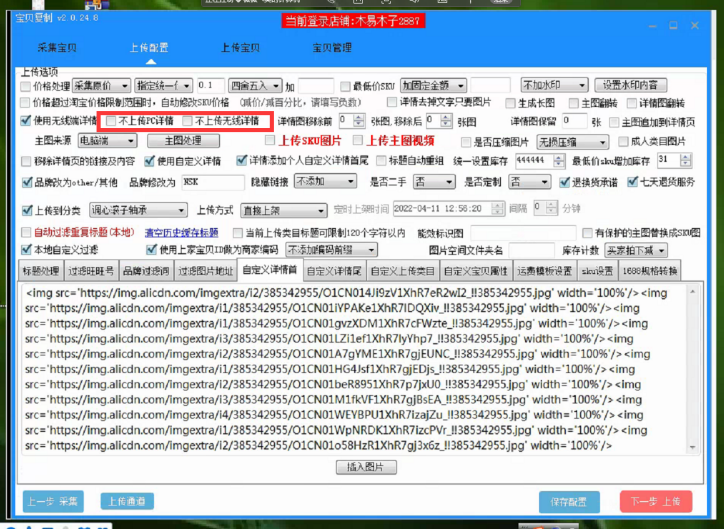Open the 宝贝管理 tab
The image size is (724, 529).
(332, 48)
